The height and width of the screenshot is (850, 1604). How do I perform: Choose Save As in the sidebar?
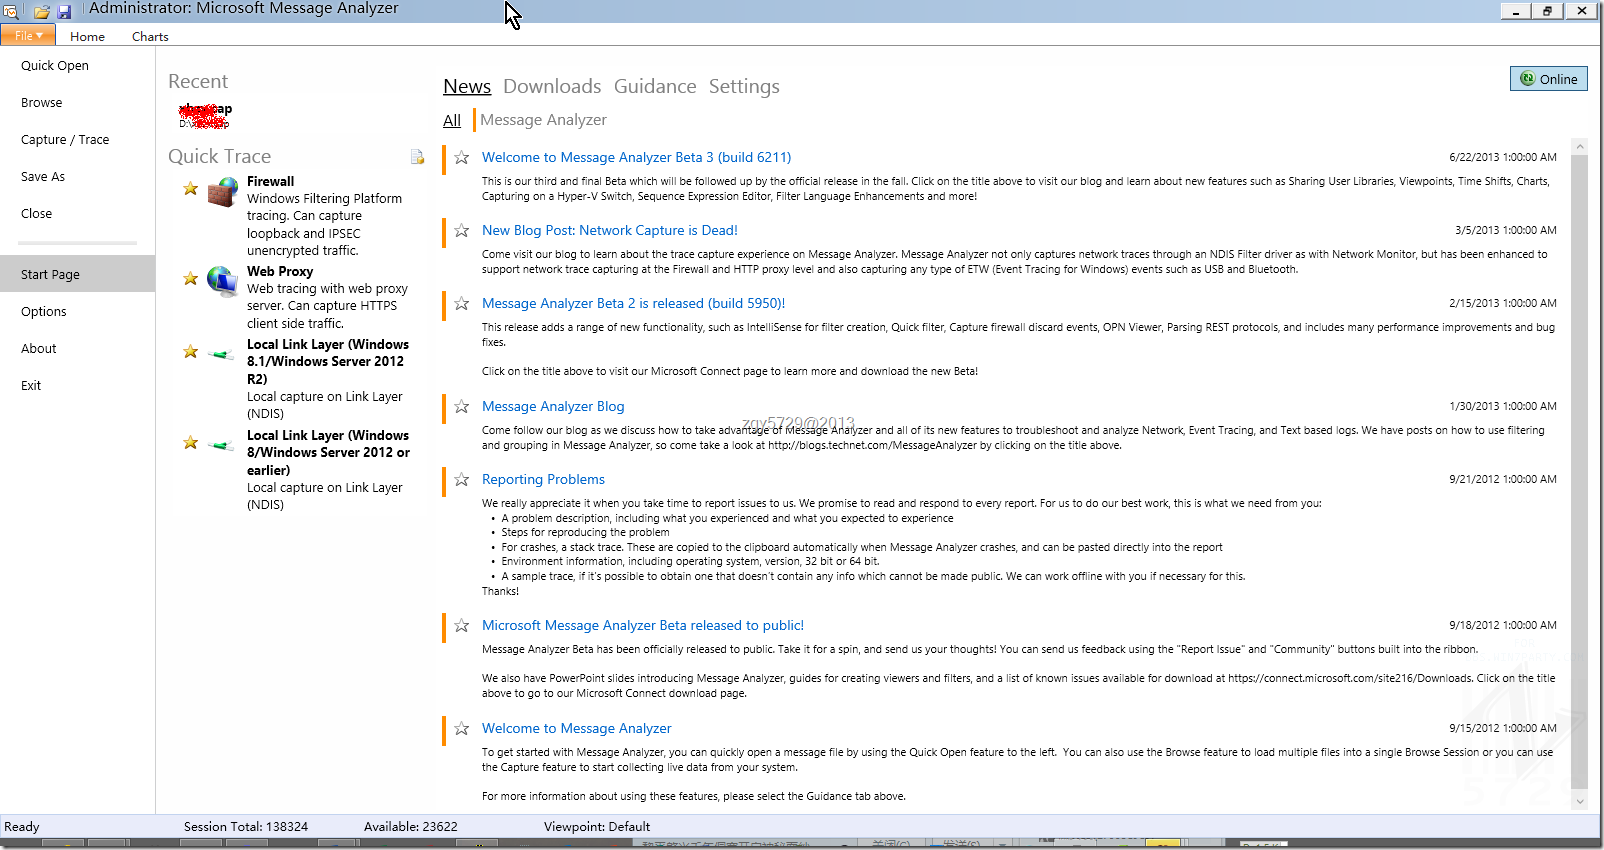click(x=43, y=177)
